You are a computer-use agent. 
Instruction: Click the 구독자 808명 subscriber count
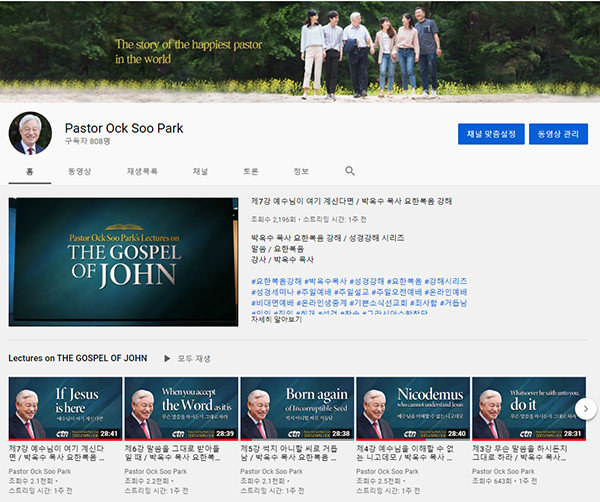pyautogui.click(x=88, y=141)
